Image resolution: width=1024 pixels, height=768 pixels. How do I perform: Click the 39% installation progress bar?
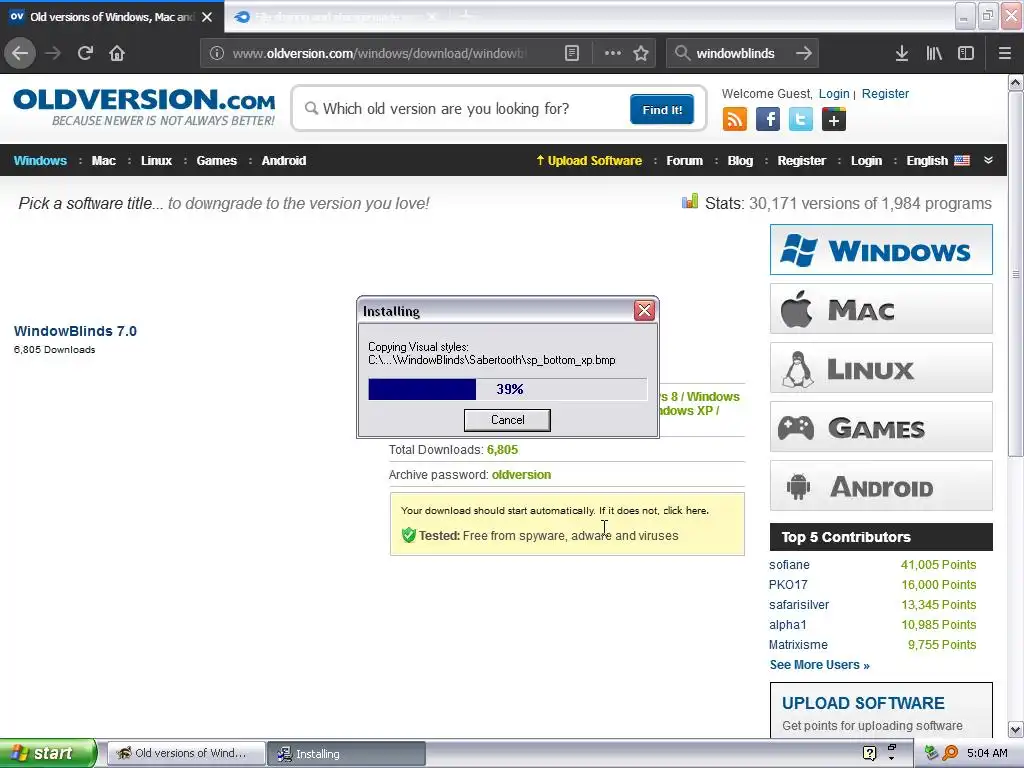pyautogui.click(x=508, y=389)
